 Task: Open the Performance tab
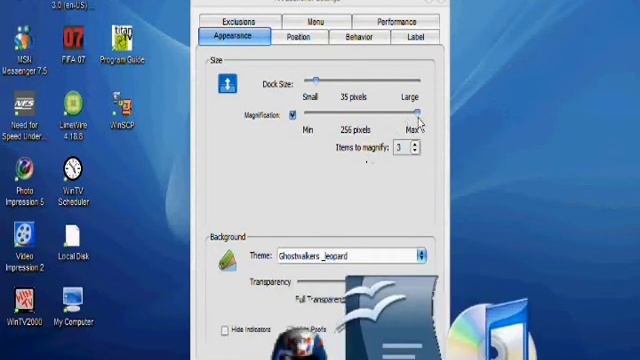pyautogui.click(x=396, y=22)
